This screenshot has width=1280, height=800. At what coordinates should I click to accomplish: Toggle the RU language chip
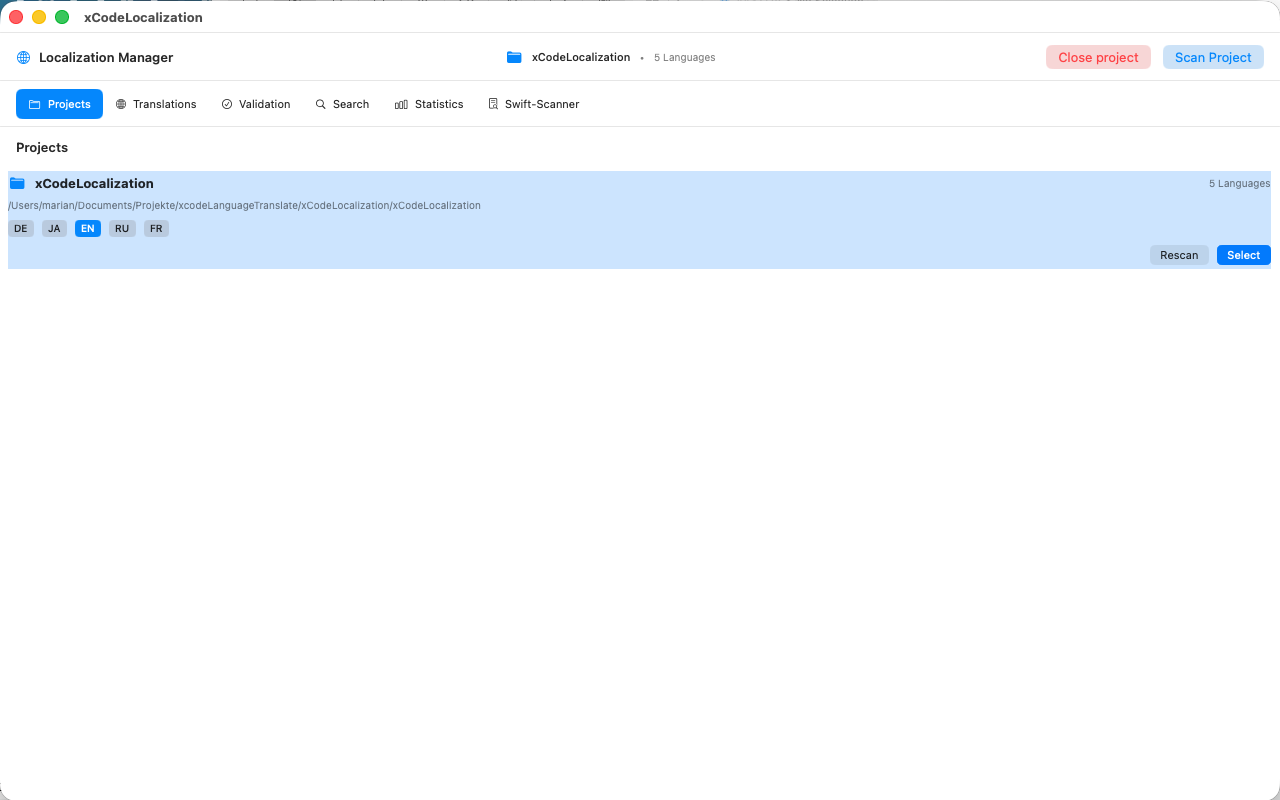pyautogui.click(x=121, y=228)
